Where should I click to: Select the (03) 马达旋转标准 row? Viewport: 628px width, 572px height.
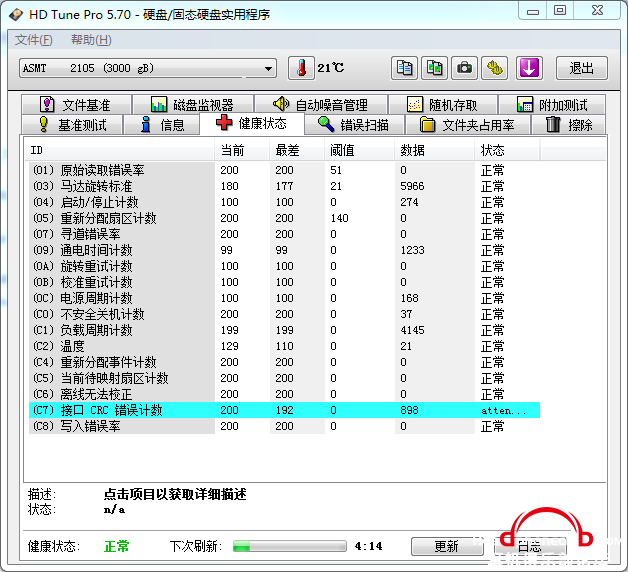coord(284,186)
